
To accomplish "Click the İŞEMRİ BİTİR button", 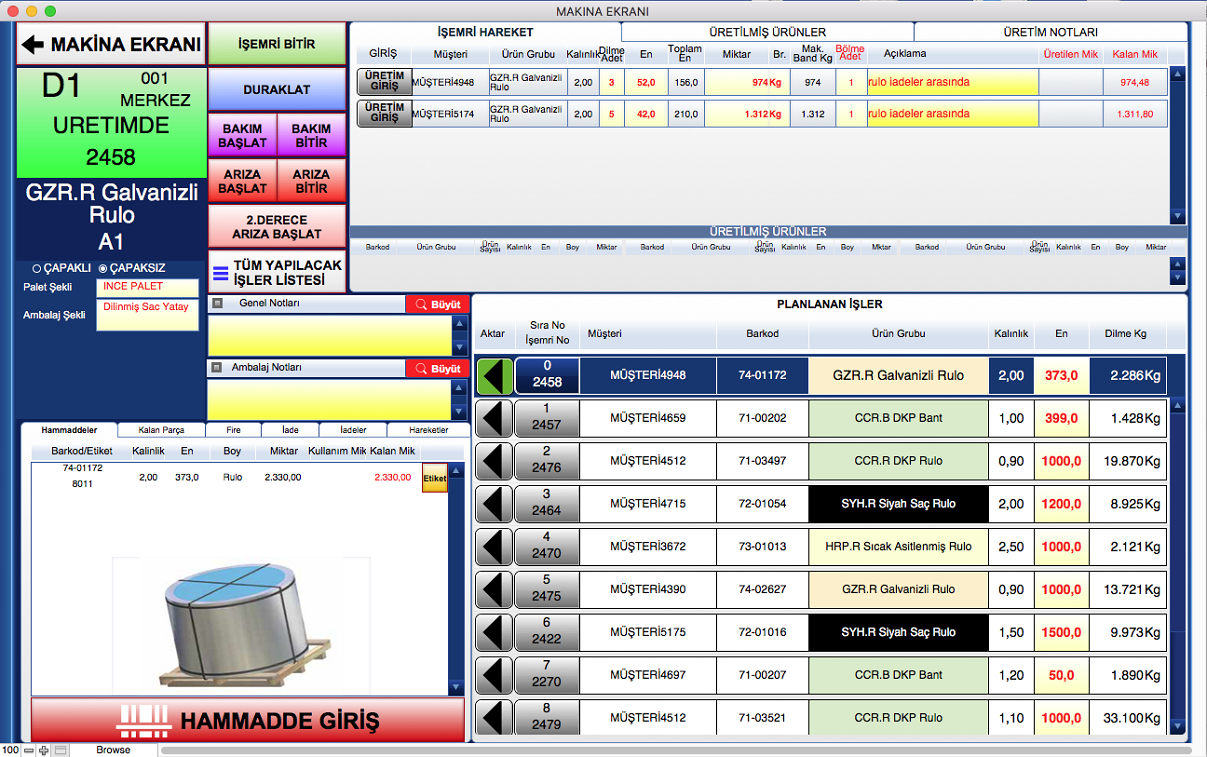I will click(276, 45).
